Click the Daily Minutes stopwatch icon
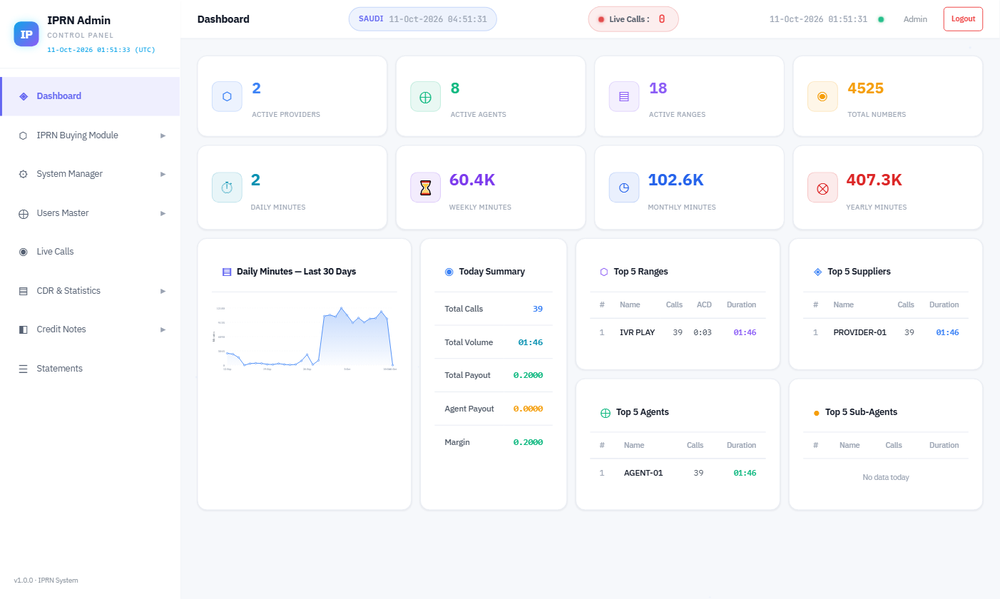 click(226, 188)
